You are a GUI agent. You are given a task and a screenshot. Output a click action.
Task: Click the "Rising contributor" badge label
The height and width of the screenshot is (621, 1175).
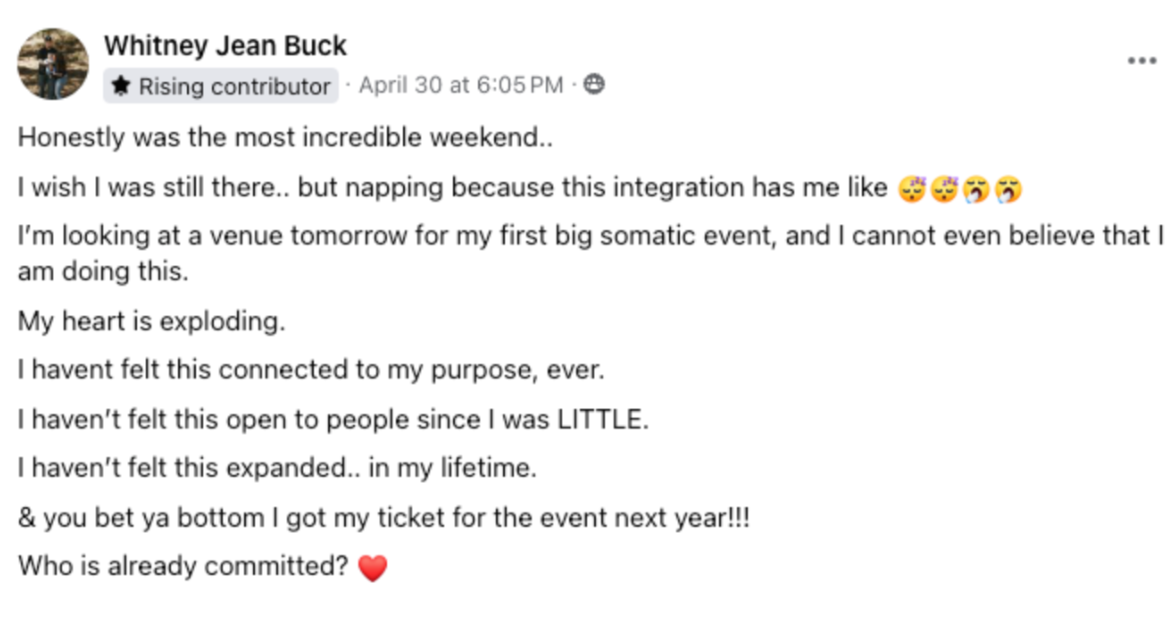point(234,87)
